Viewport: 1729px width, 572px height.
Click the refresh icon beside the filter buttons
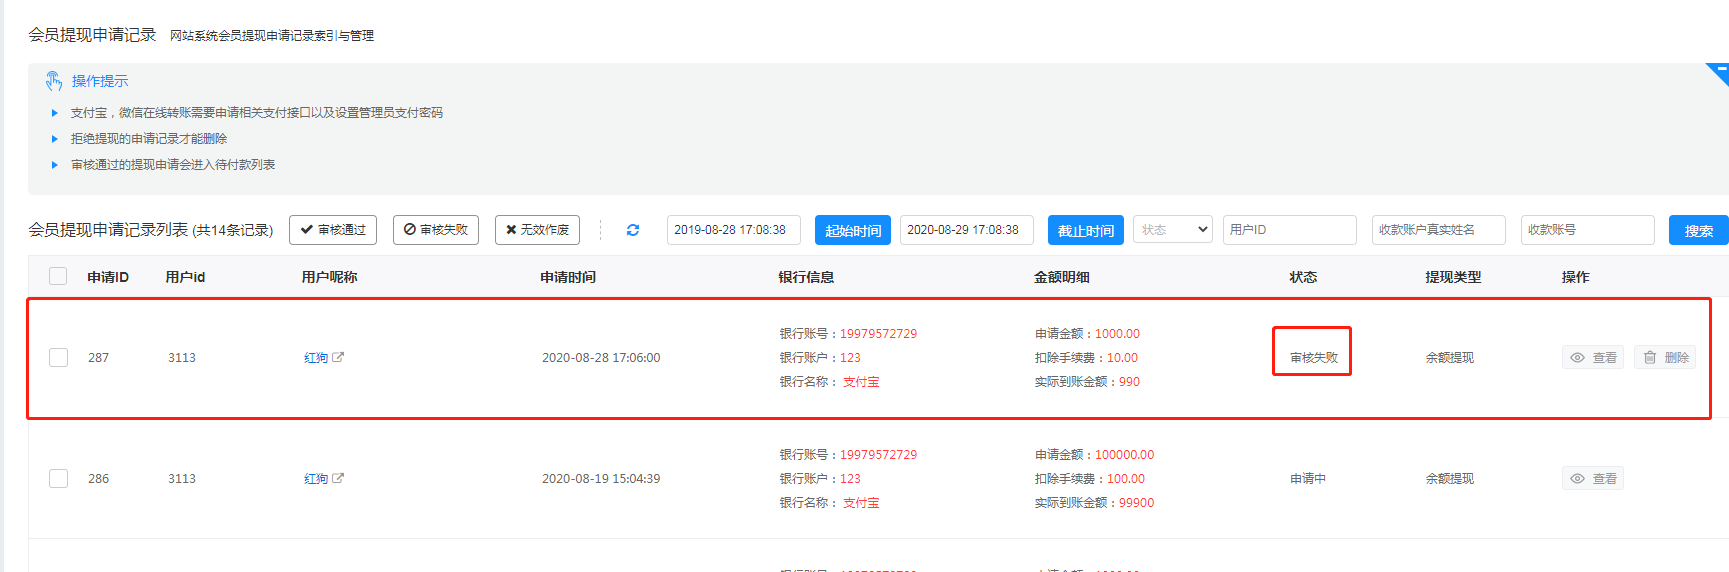click(633, 230)
